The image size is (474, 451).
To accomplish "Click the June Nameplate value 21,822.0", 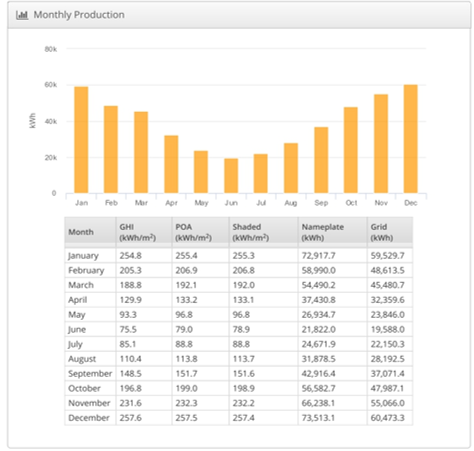I will 319,329.
